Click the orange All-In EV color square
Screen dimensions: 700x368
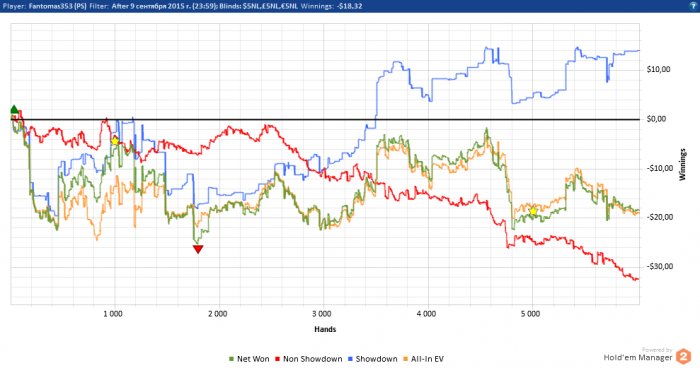[x=405, y=359]
